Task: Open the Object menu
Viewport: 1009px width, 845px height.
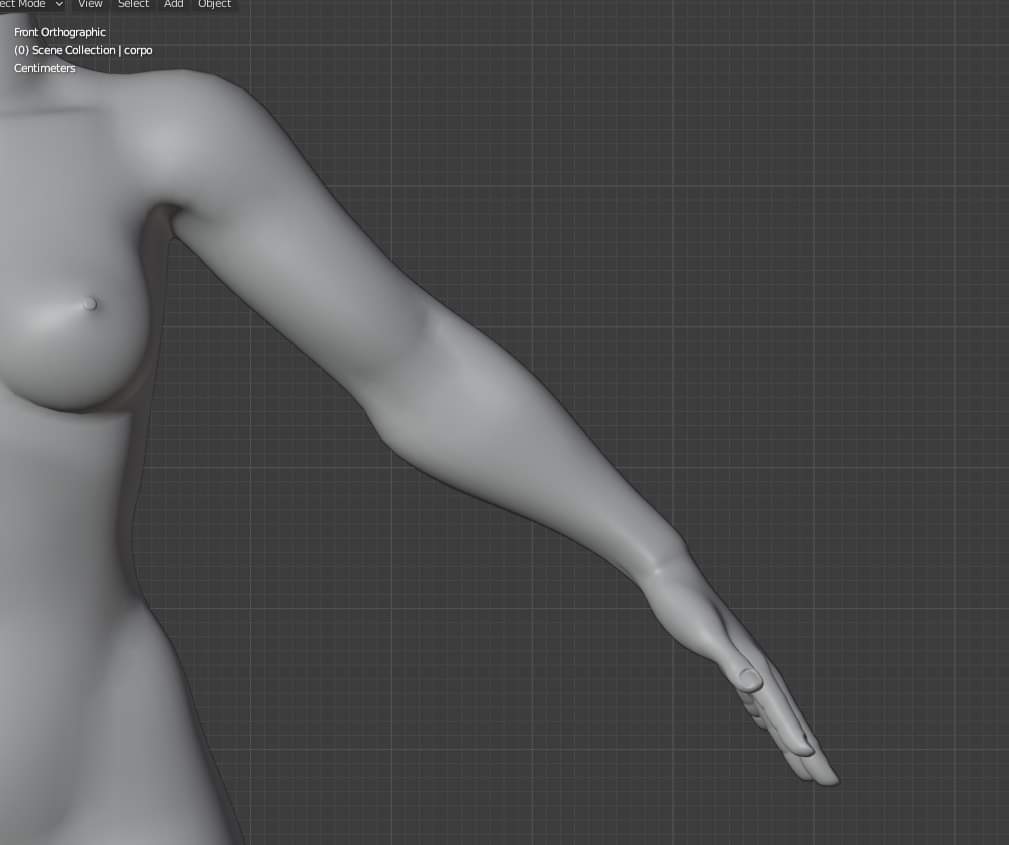Action: tap(214, 4)
